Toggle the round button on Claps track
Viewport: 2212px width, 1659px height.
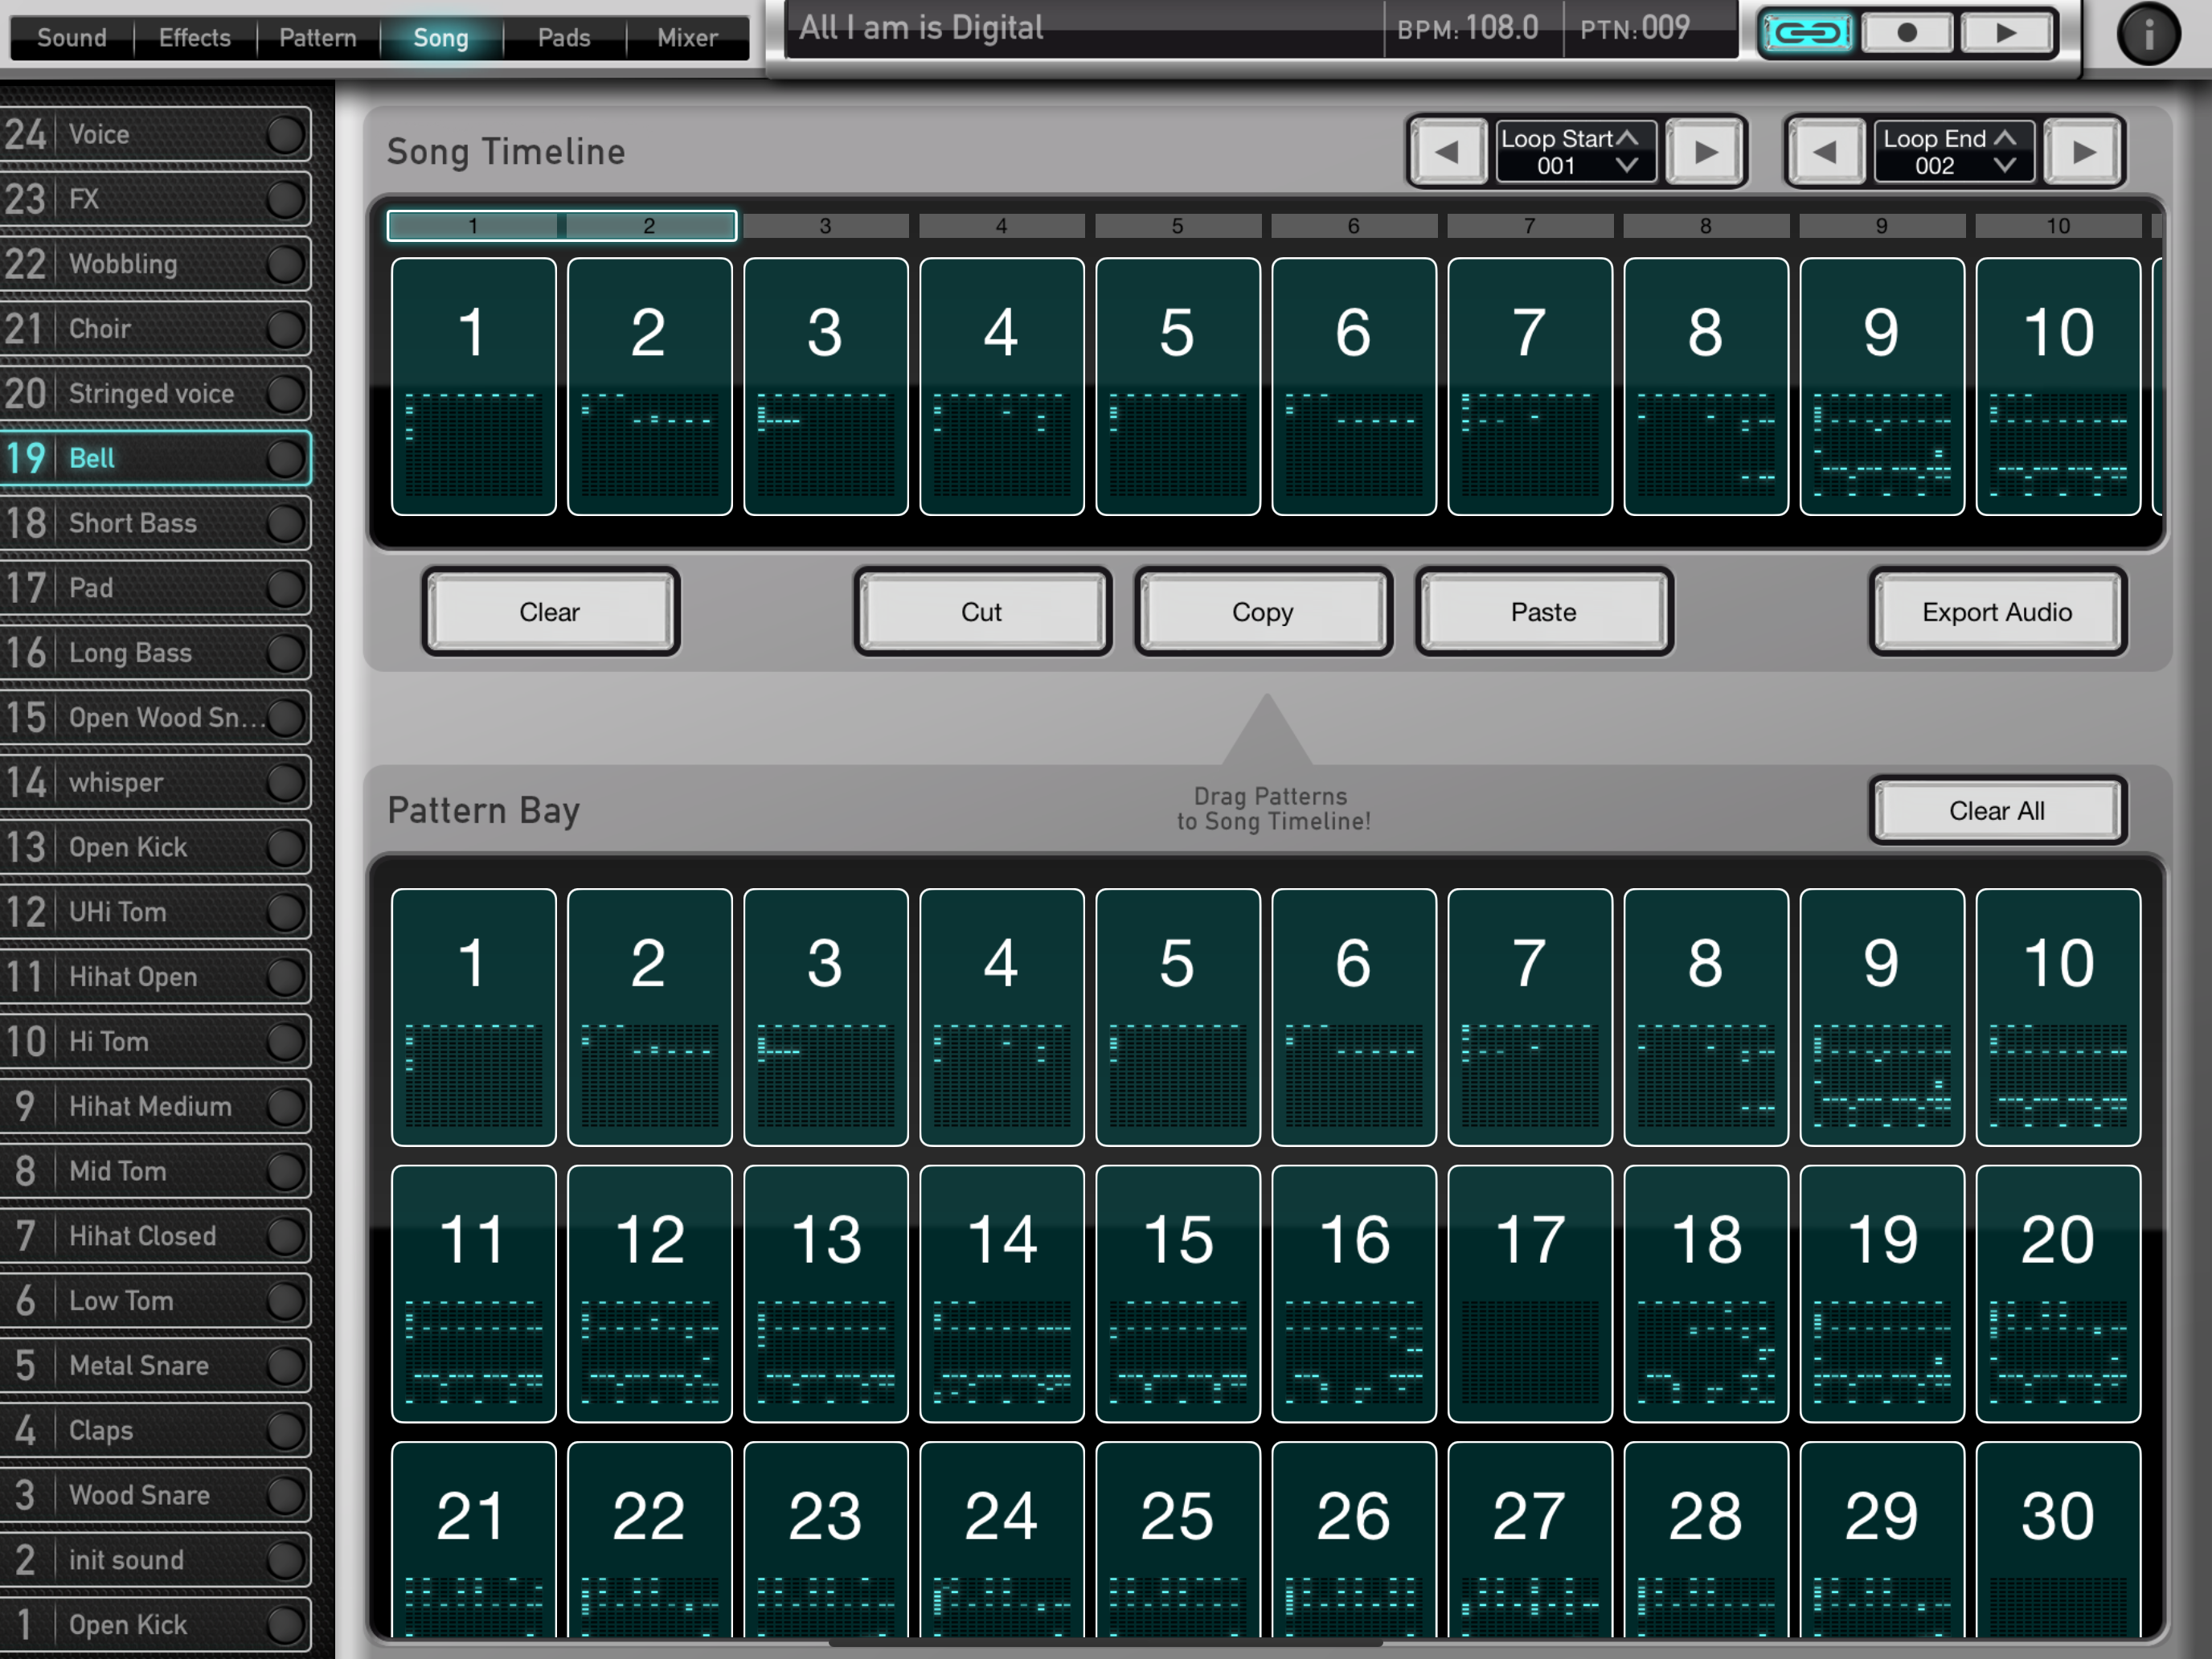[x=286, y=1430]
